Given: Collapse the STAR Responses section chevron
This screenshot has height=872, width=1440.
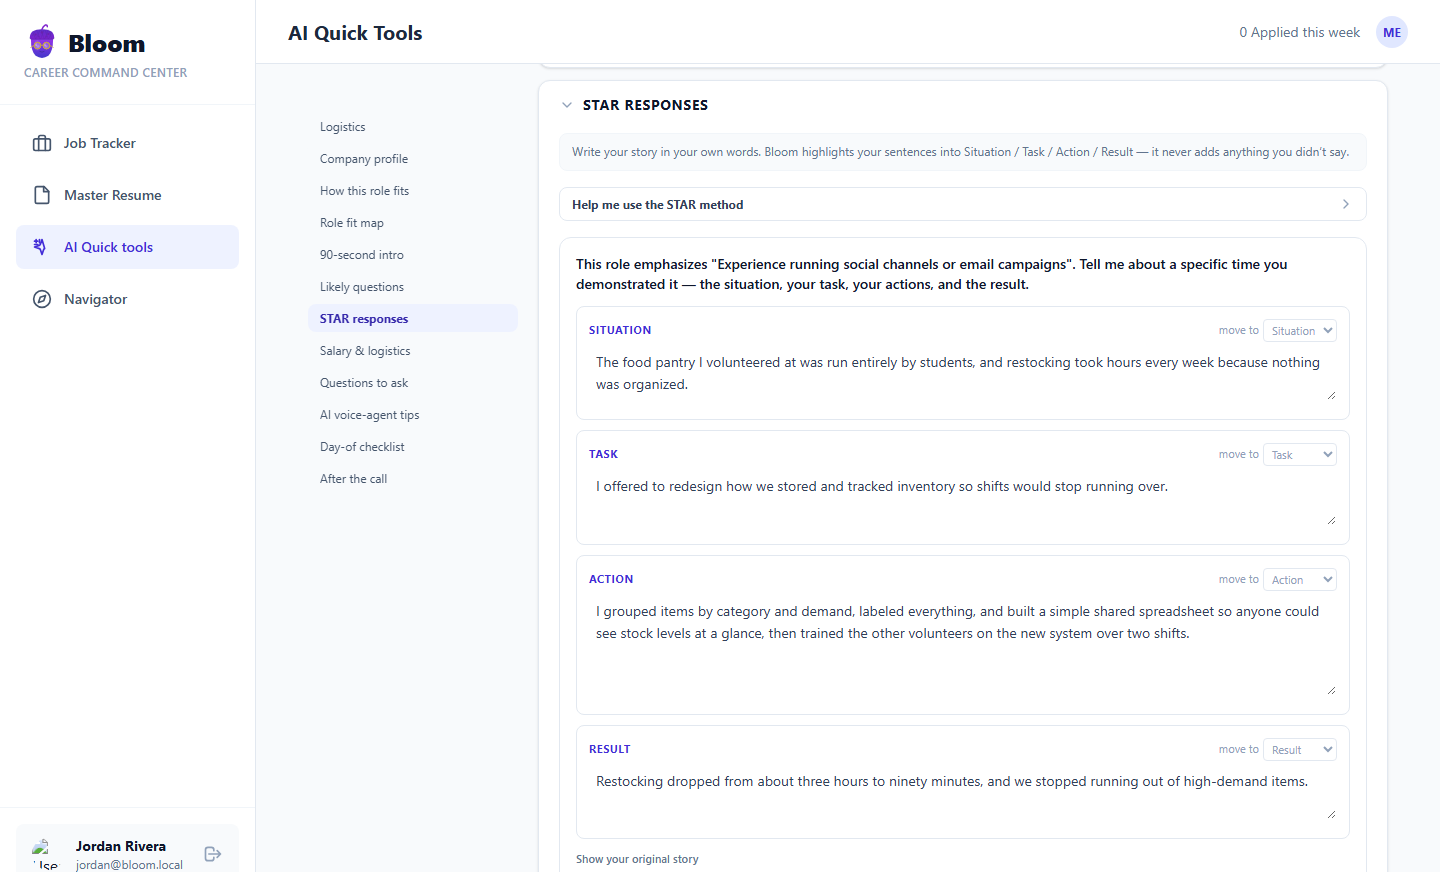Looking at the screenshot, I should (567, 105).
